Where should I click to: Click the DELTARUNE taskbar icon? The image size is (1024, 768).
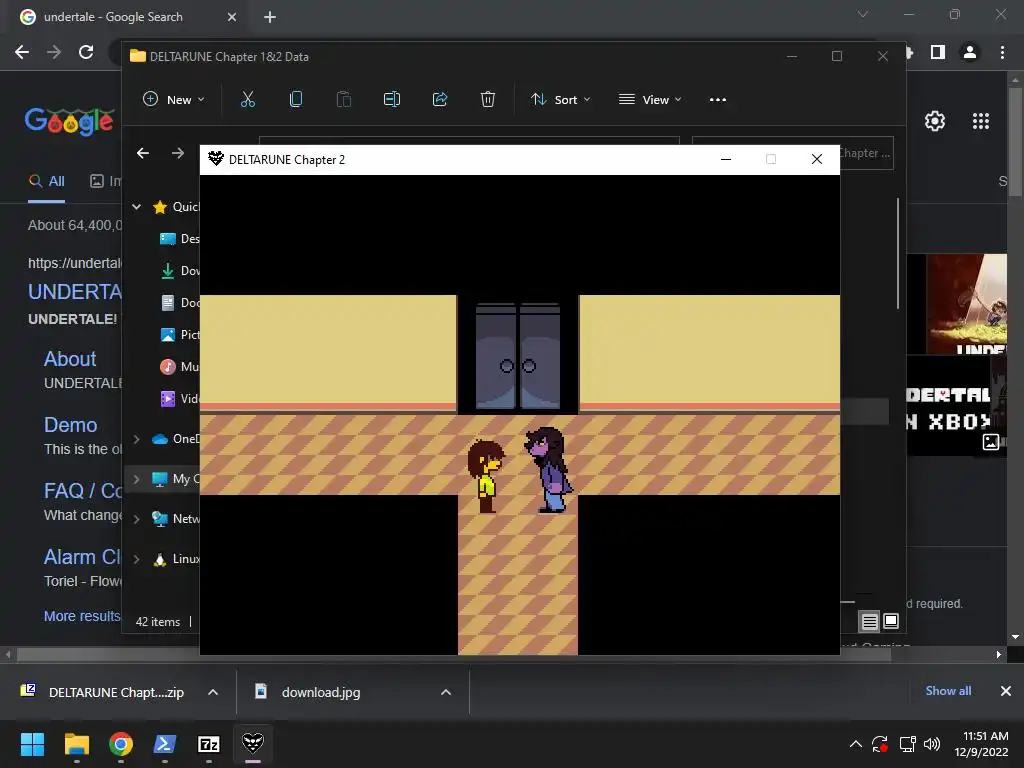[253, 743]
